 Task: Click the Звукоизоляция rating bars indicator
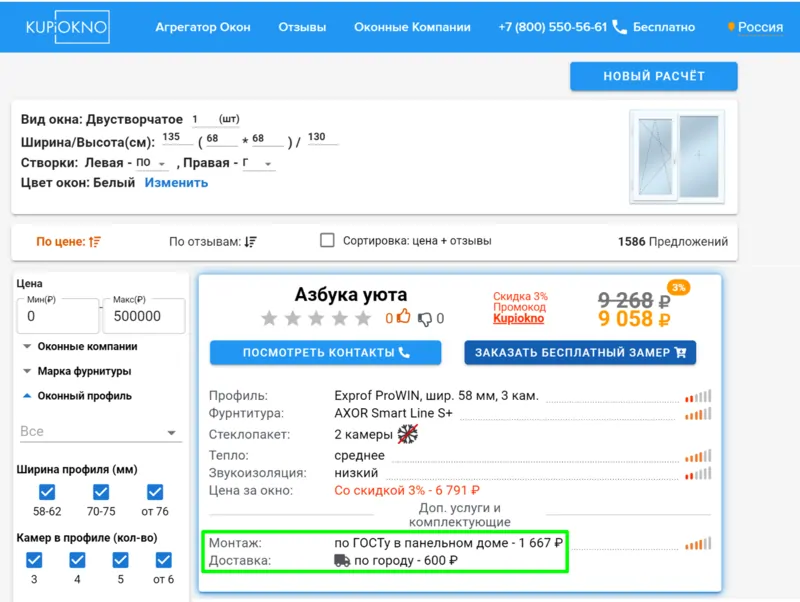[x=698, y=473]
